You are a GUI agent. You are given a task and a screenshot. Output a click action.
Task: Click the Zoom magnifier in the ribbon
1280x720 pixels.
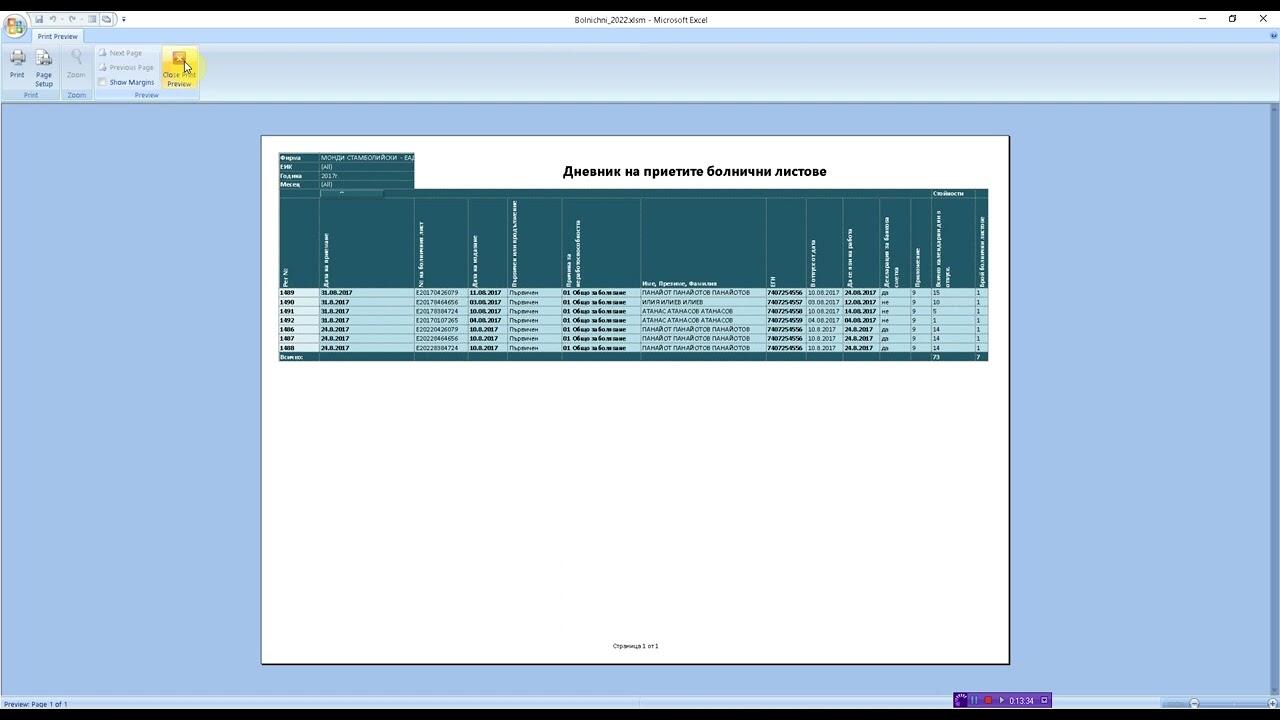click(76, 62)
